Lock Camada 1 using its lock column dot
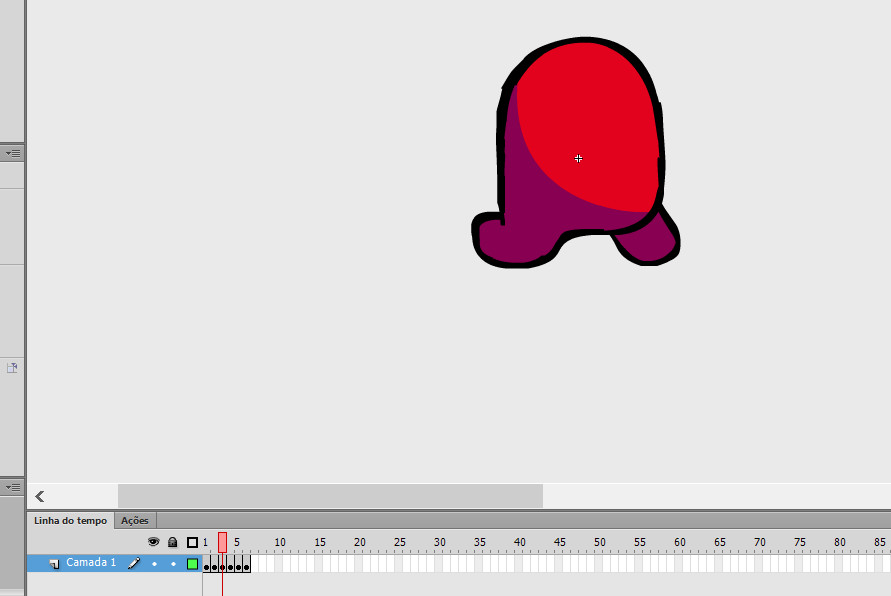 173,563
